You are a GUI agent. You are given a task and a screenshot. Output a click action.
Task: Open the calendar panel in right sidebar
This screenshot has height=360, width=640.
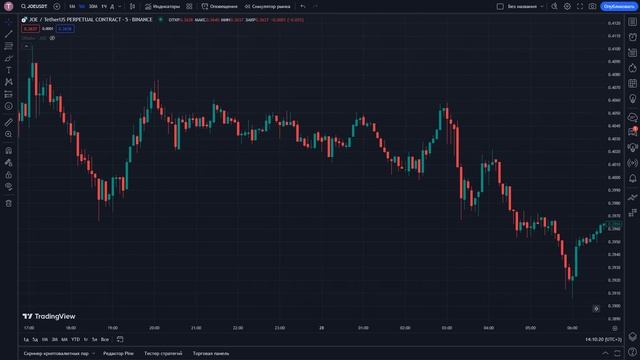[632, 84]
